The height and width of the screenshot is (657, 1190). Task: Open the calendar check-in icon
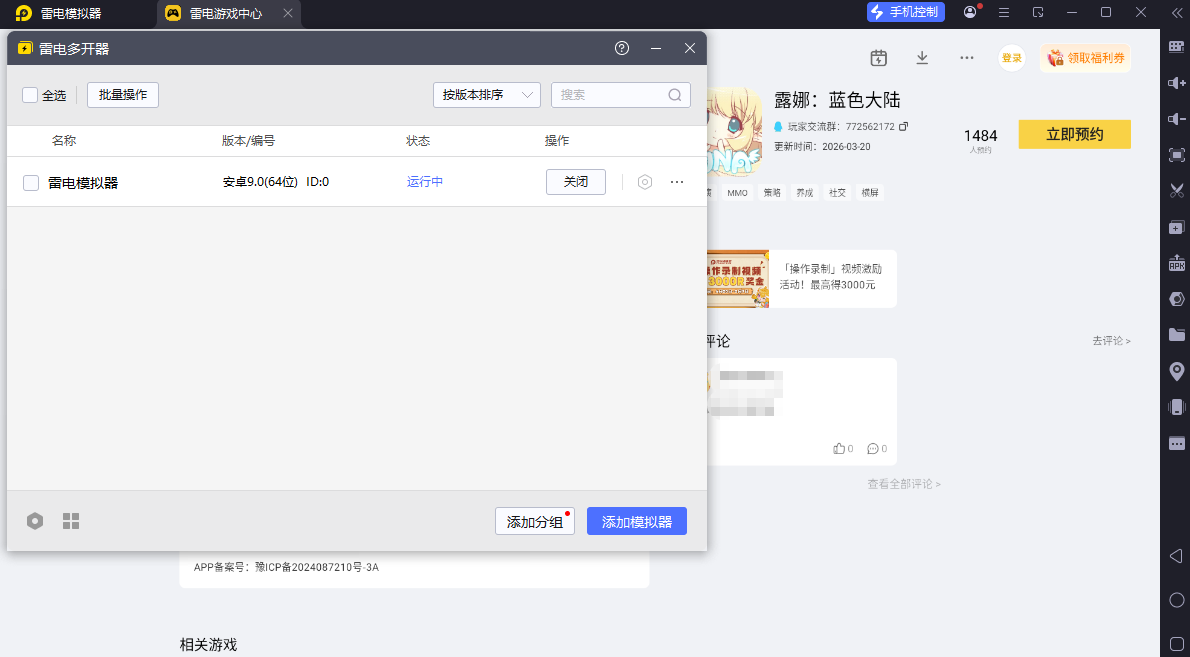879,58
